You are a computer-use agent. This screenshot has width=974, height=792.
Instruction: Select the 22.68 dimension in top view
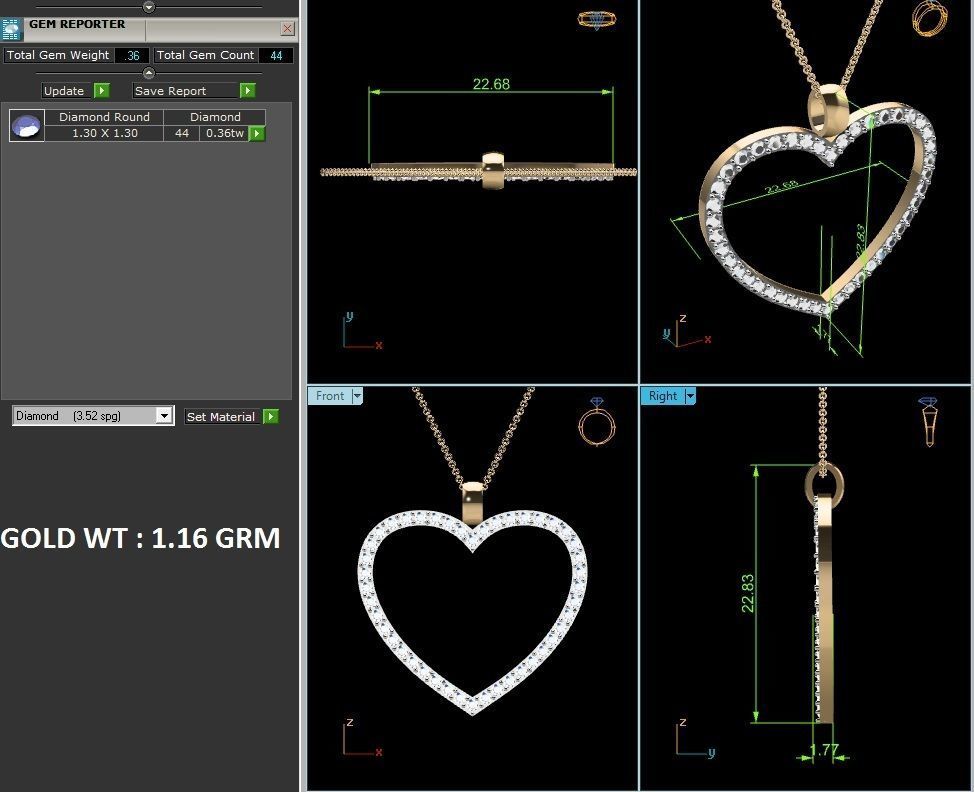491,84
